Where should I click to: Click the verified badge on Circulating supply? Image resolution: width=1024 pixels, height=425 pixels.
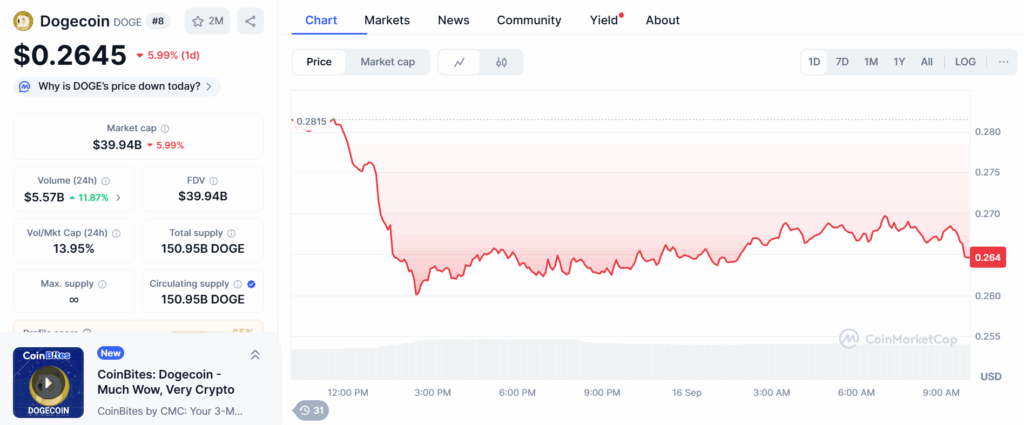(x=251, y=284)
